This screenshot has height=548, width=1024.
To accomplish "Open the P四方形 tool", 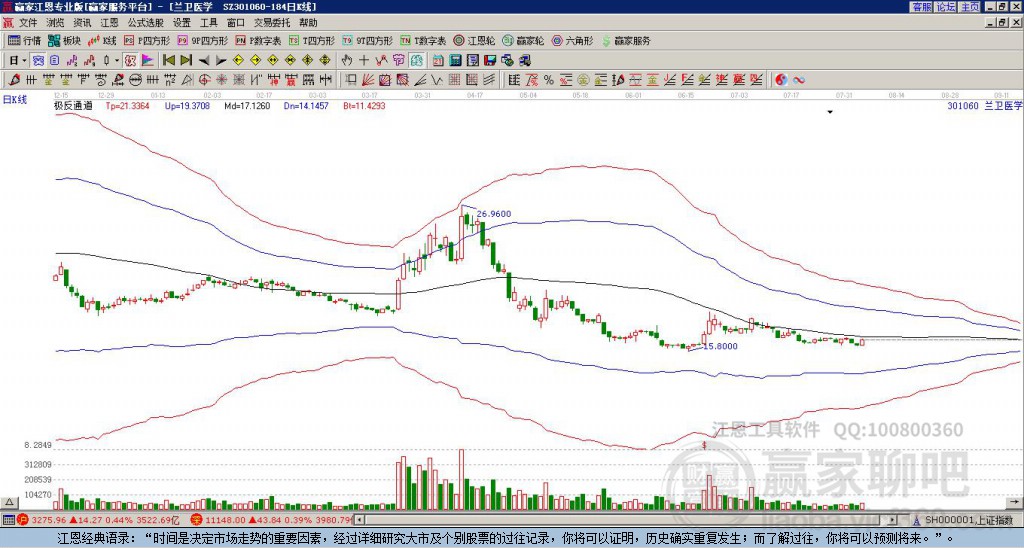I will (147, 40).
